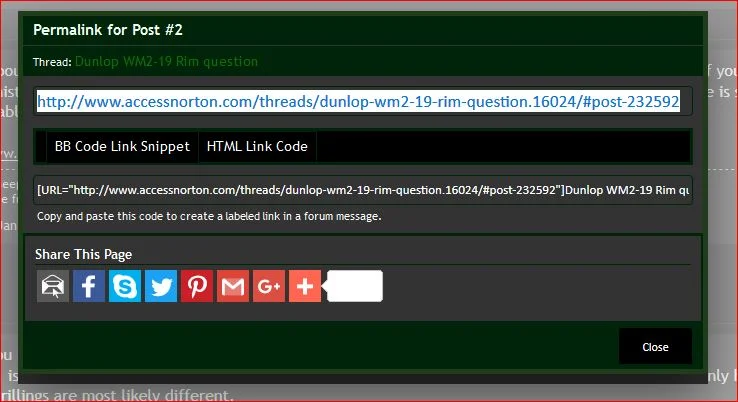
Task: Share this page on Facebook
Action: [89, 286]
